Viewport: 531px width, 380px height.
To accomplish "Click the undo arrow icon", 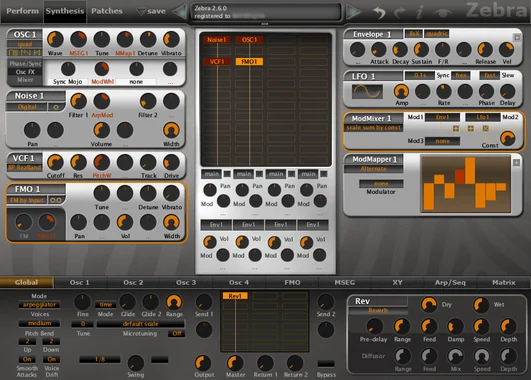I will pos(379,12).
